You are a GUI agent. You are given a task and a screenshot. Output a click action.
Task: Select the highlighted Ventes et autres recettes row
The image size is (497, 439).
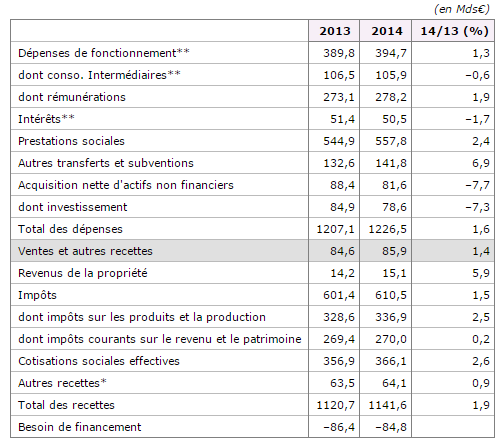pos(252,251)
